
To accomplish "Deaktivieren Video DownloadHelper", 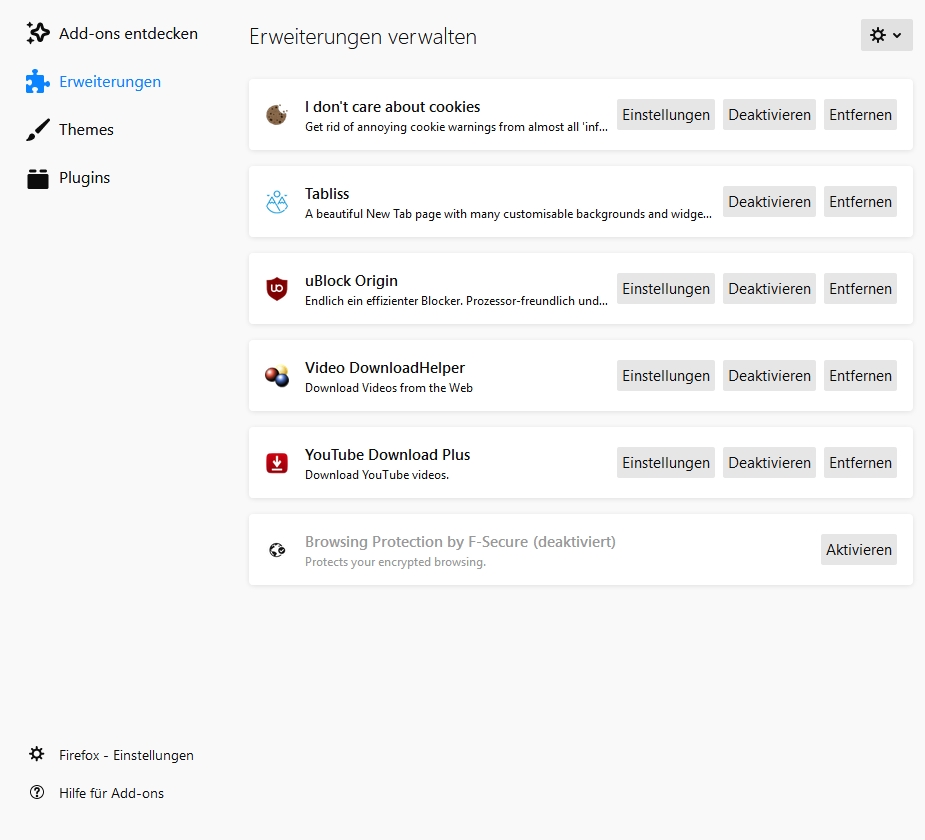I will [769, 376].
